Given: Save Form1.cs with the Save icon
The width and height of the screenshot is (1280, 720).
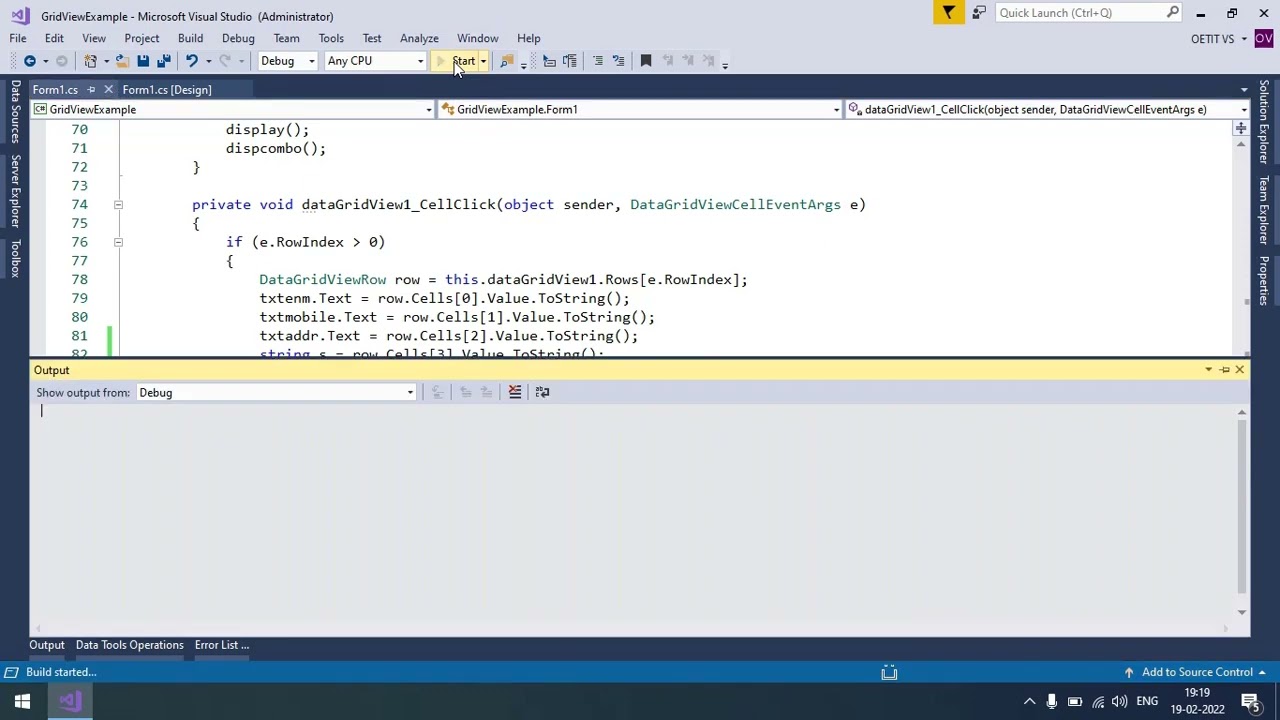Looking at the screenshot, I should click(x=143, y=61).
